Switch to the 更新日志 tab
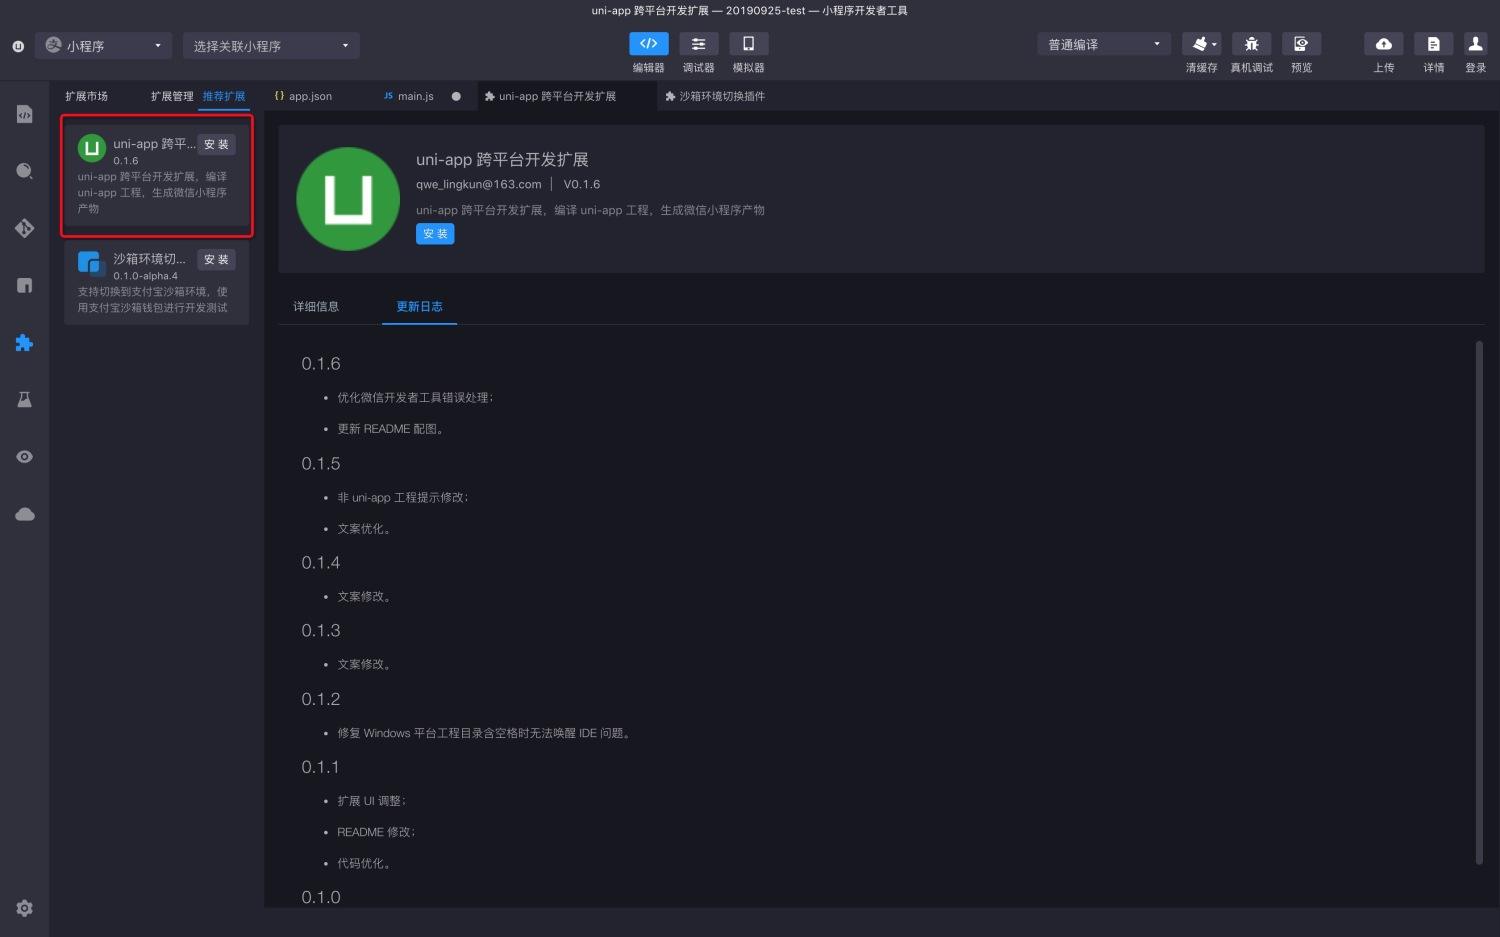 point(419,306)
